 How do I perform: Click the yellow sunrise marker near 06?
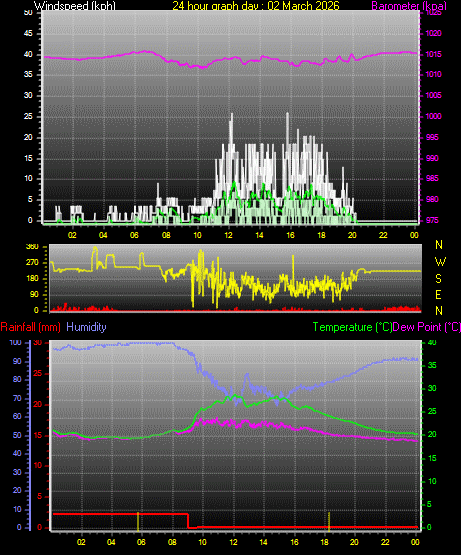pos(138,521)
